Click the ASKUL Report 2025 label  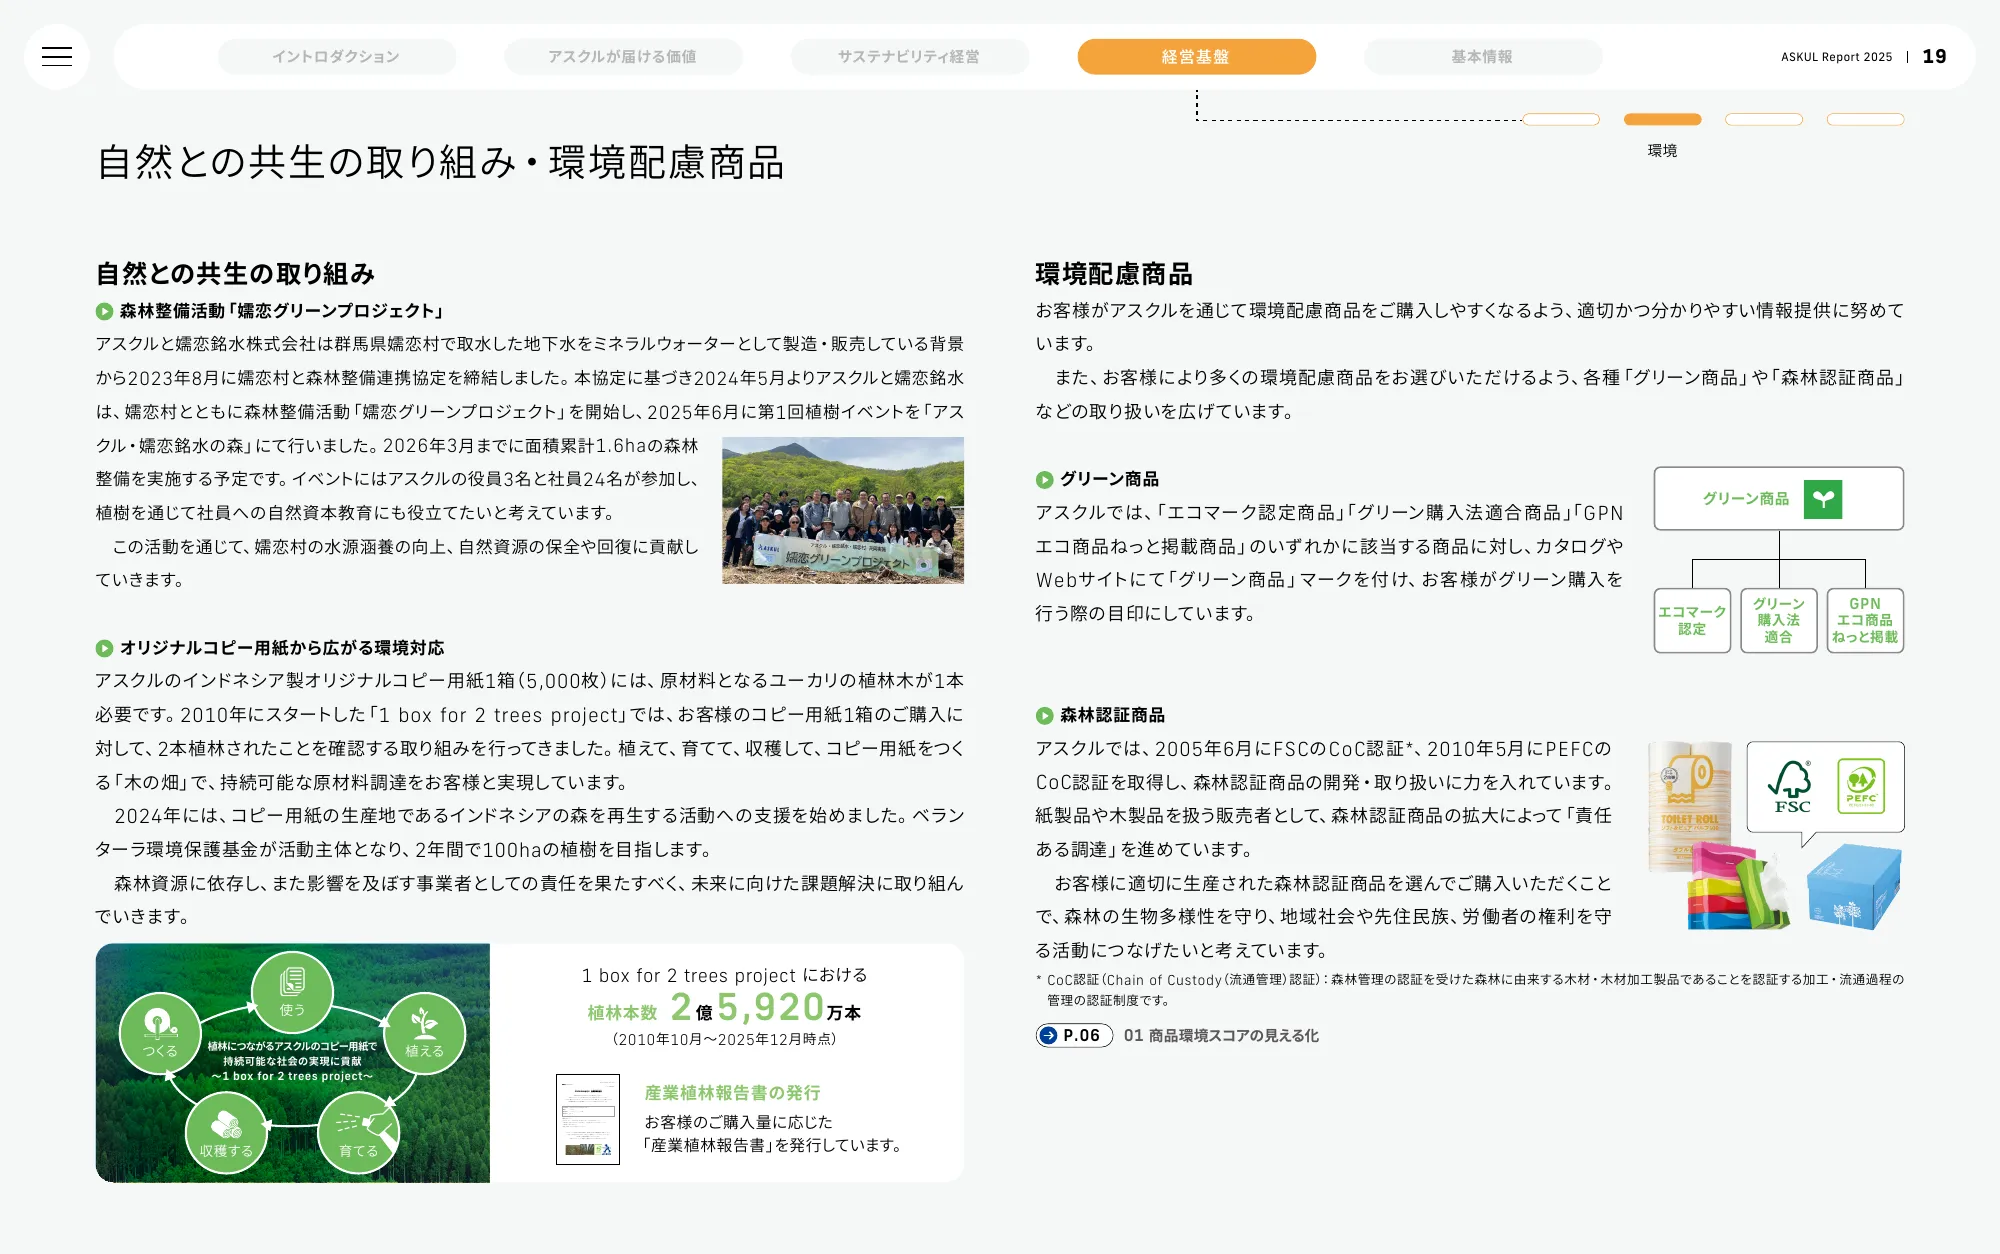click(x=1836, y=57)
